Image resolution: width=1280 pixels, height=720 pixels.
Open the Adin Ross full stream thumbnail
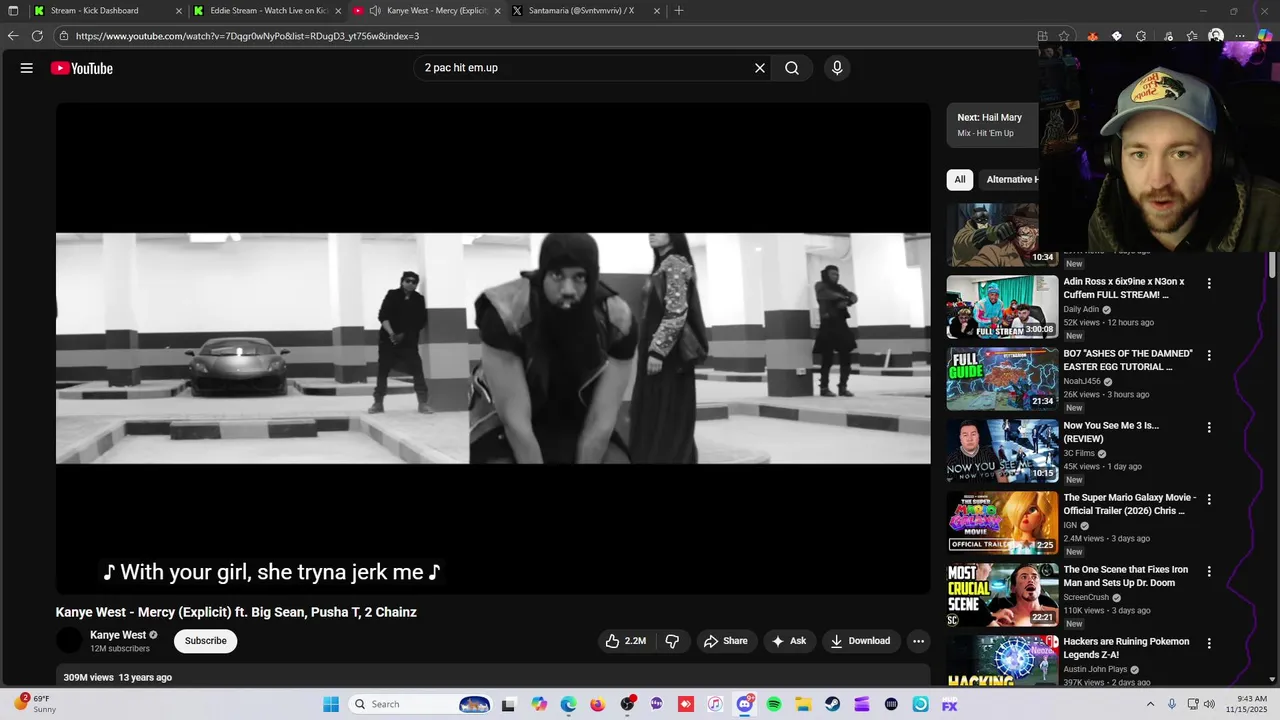click(x=1002, y=307)
